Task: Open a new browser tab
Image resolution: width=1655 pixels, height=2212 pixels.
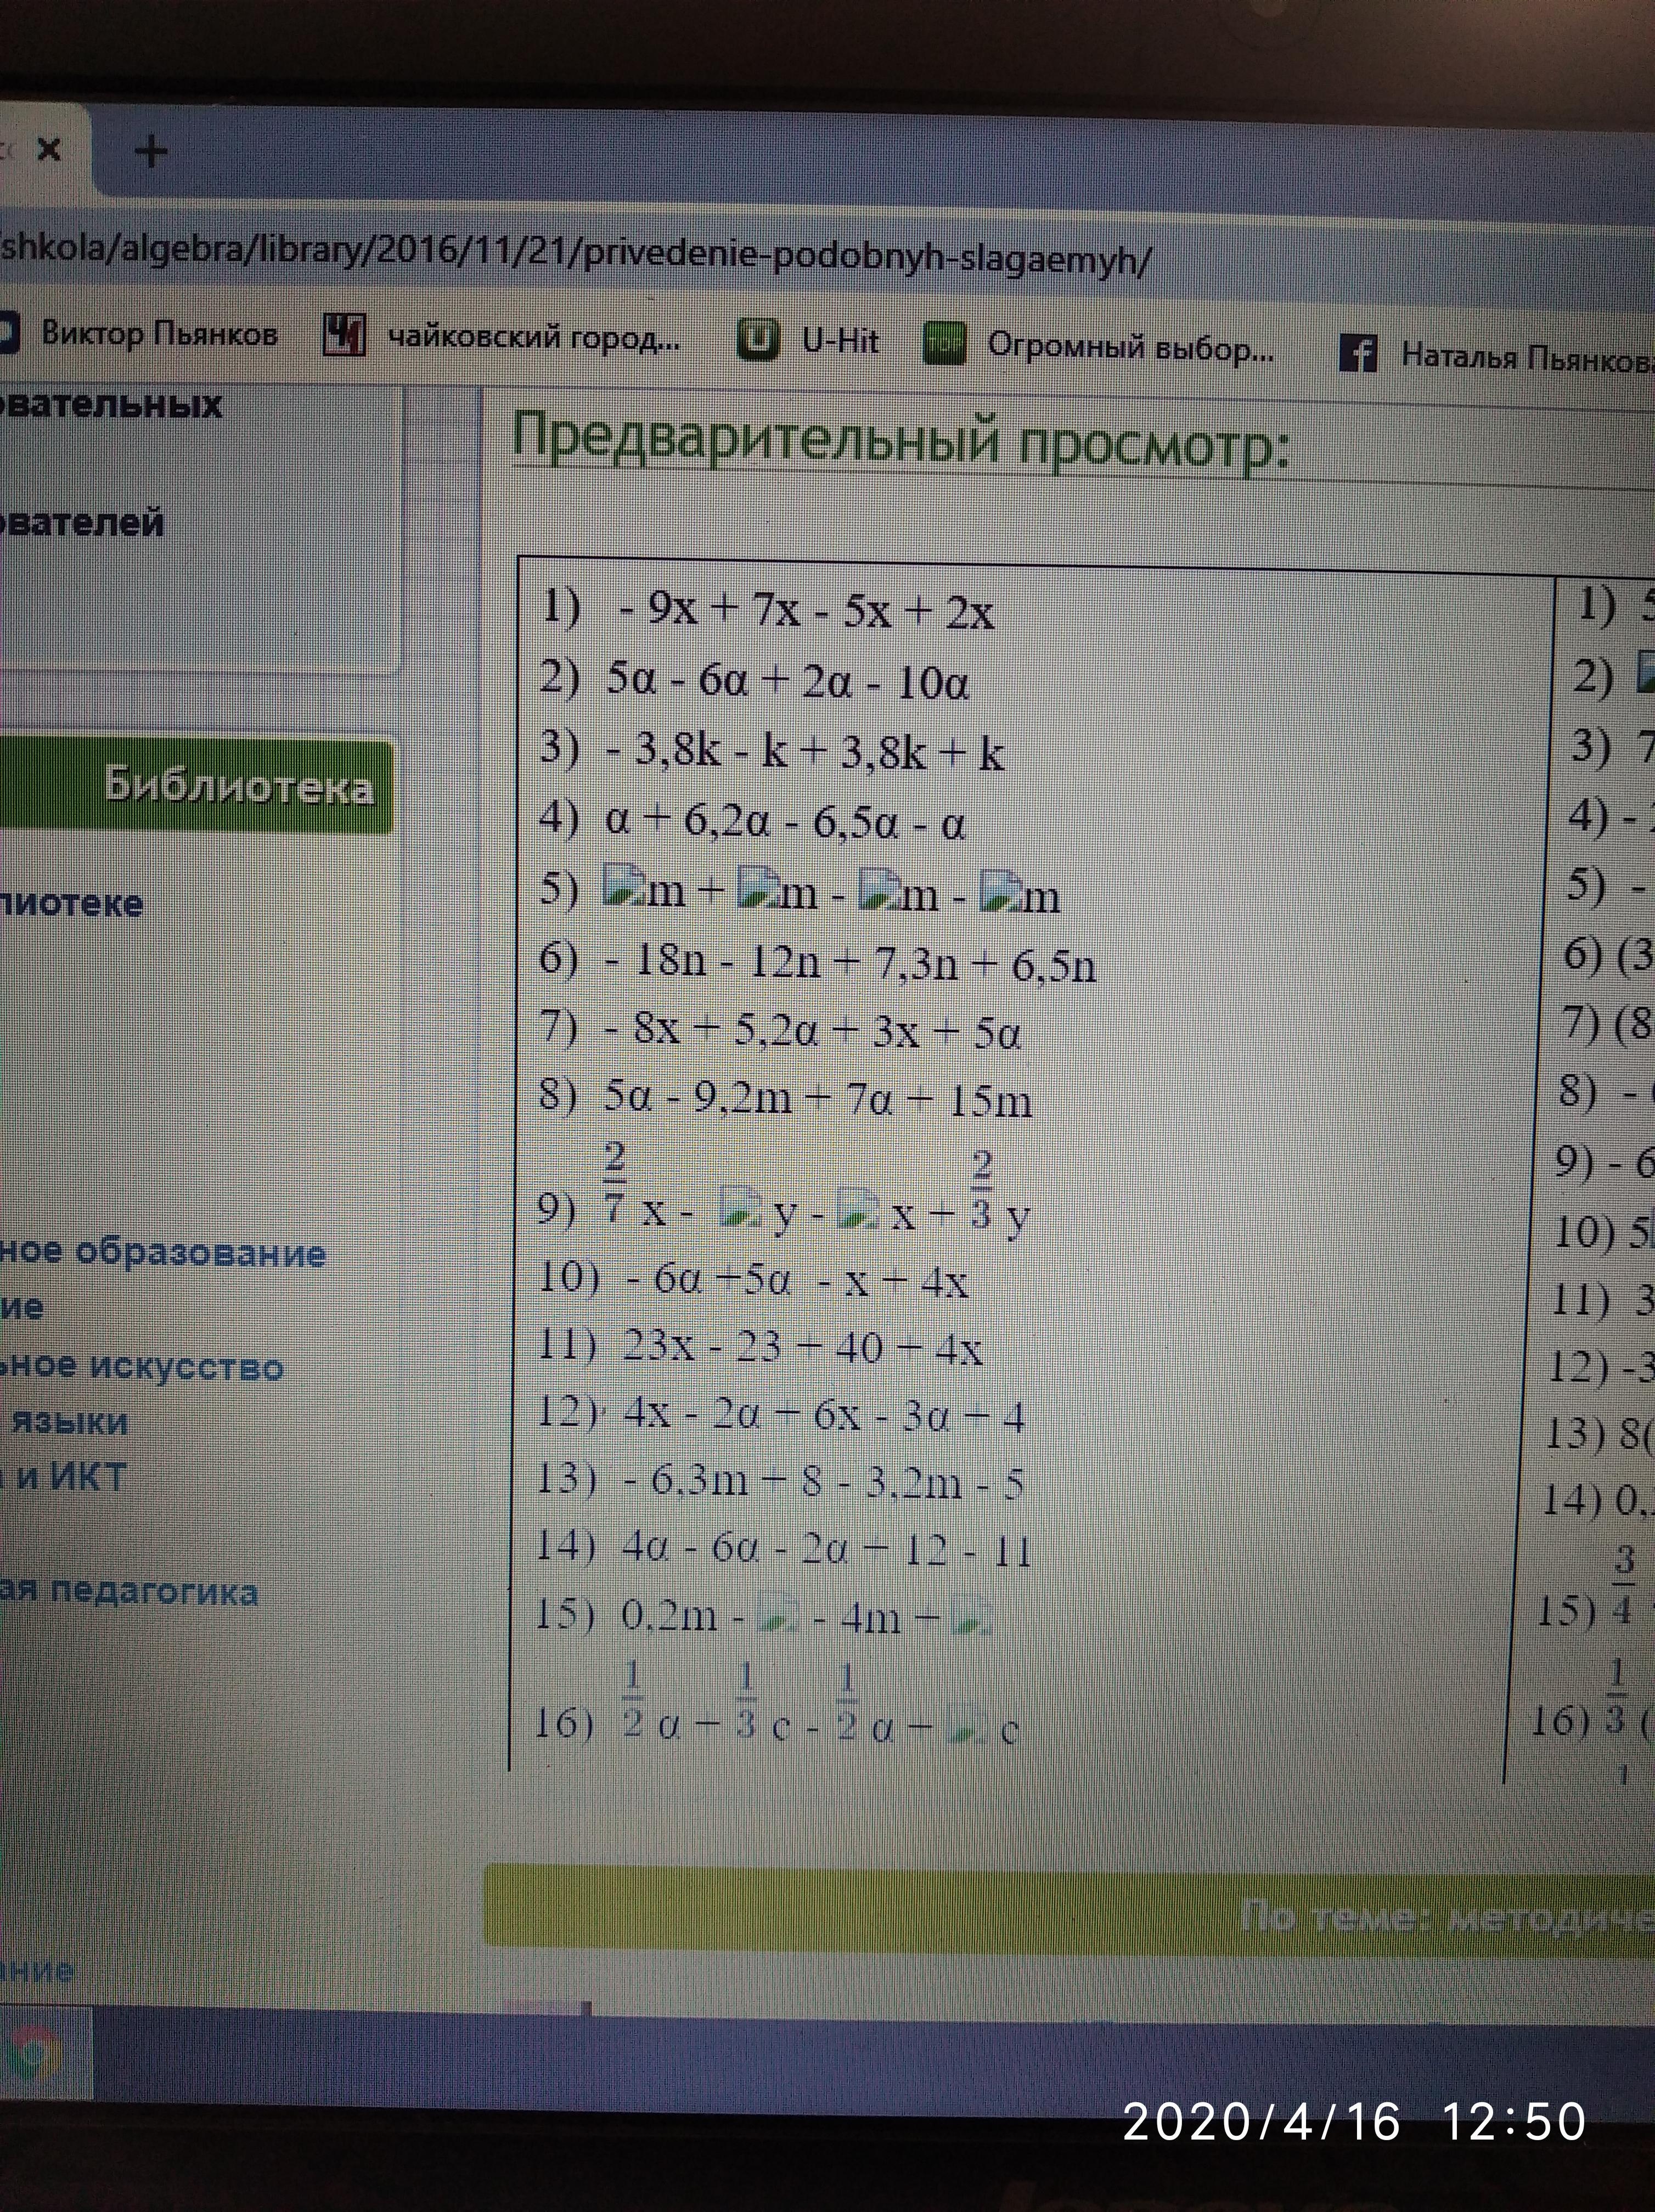Action: pyautogui.click(x=151, y=152)
